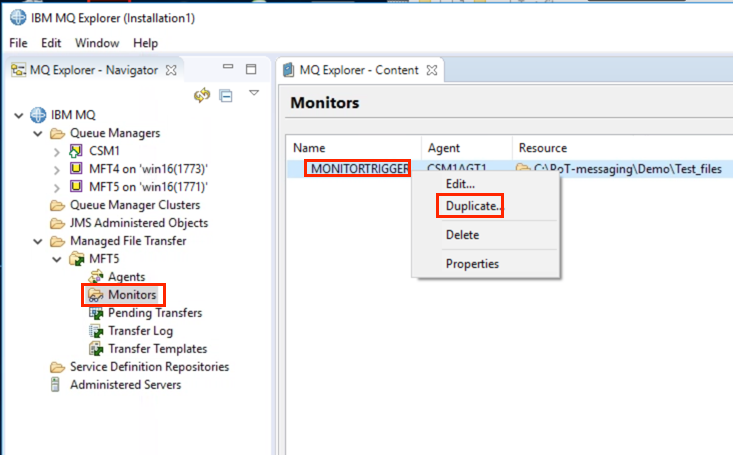Select Monitors in the tree
Screen dimensions: 733x455
[x=132, y=295]
